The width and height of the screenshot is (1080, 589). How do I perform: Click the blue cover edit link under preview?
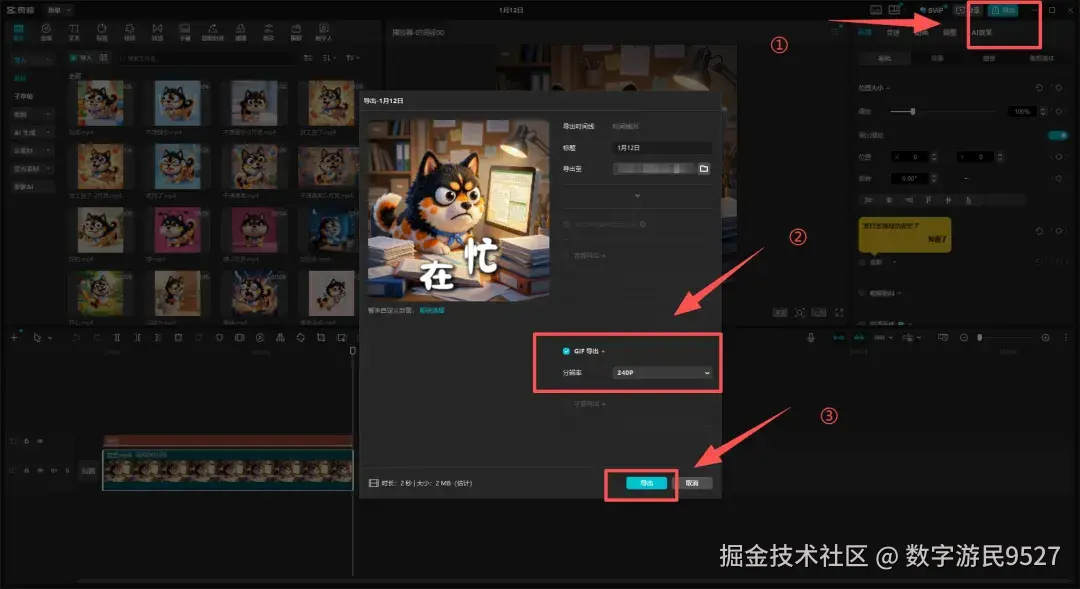tap(432, 311)
